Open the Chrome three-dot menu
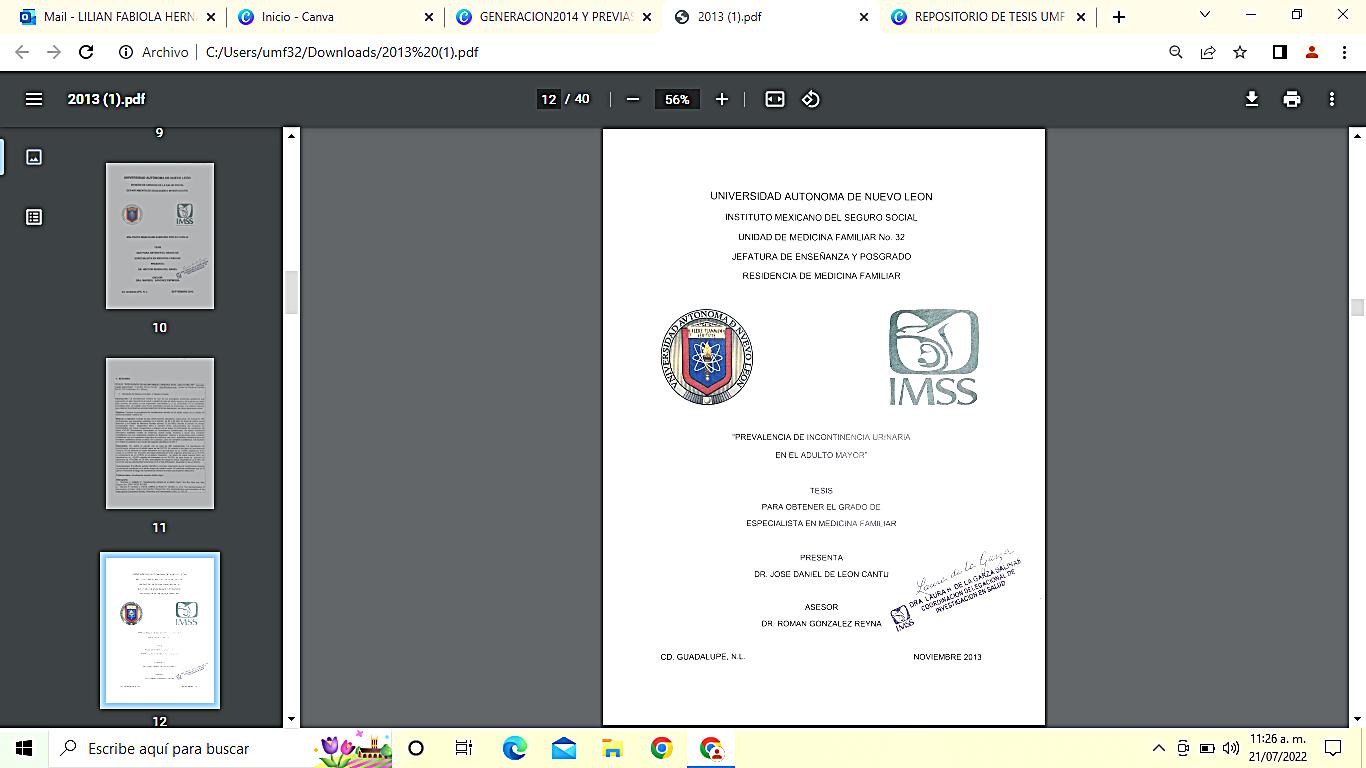Viewport: 1366px width, 768px height. tap(1343, 52)
